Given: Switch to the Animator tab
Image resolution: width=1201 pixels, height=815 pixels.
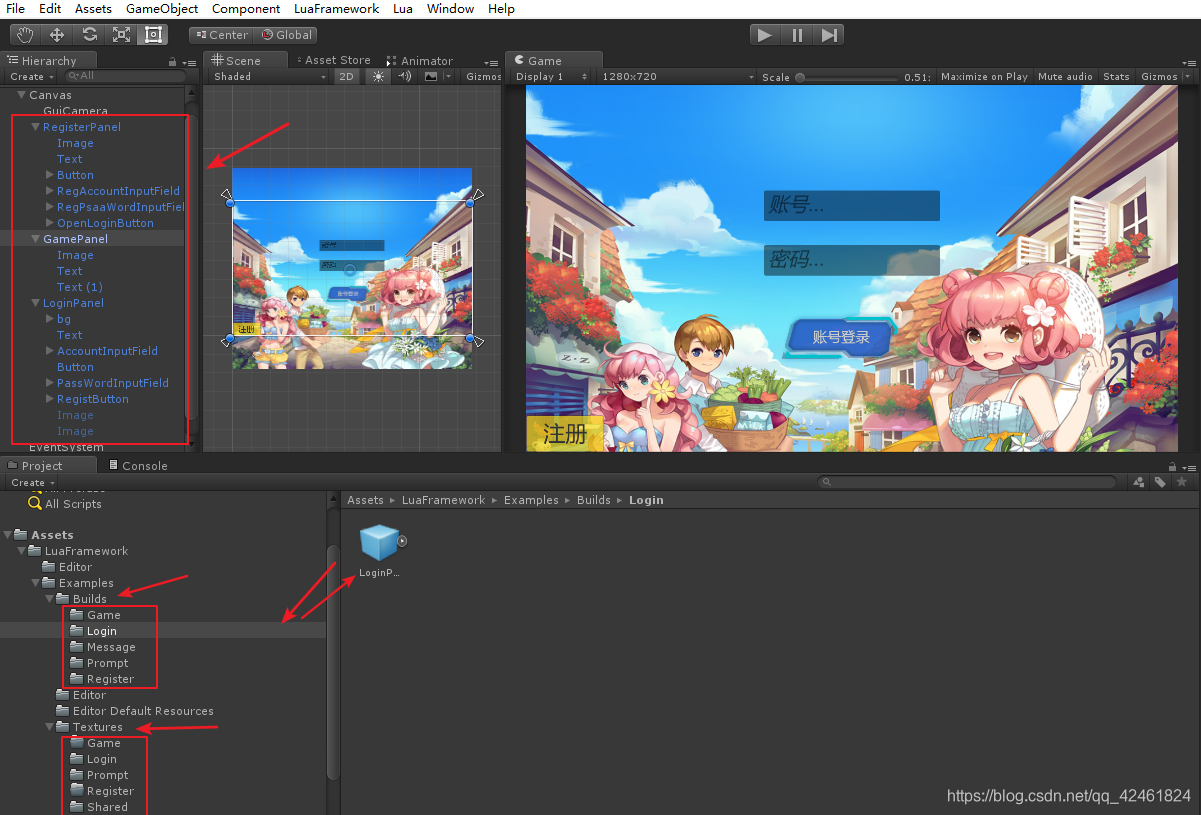Looking at the screenshot, I should (x=420, y=61).
